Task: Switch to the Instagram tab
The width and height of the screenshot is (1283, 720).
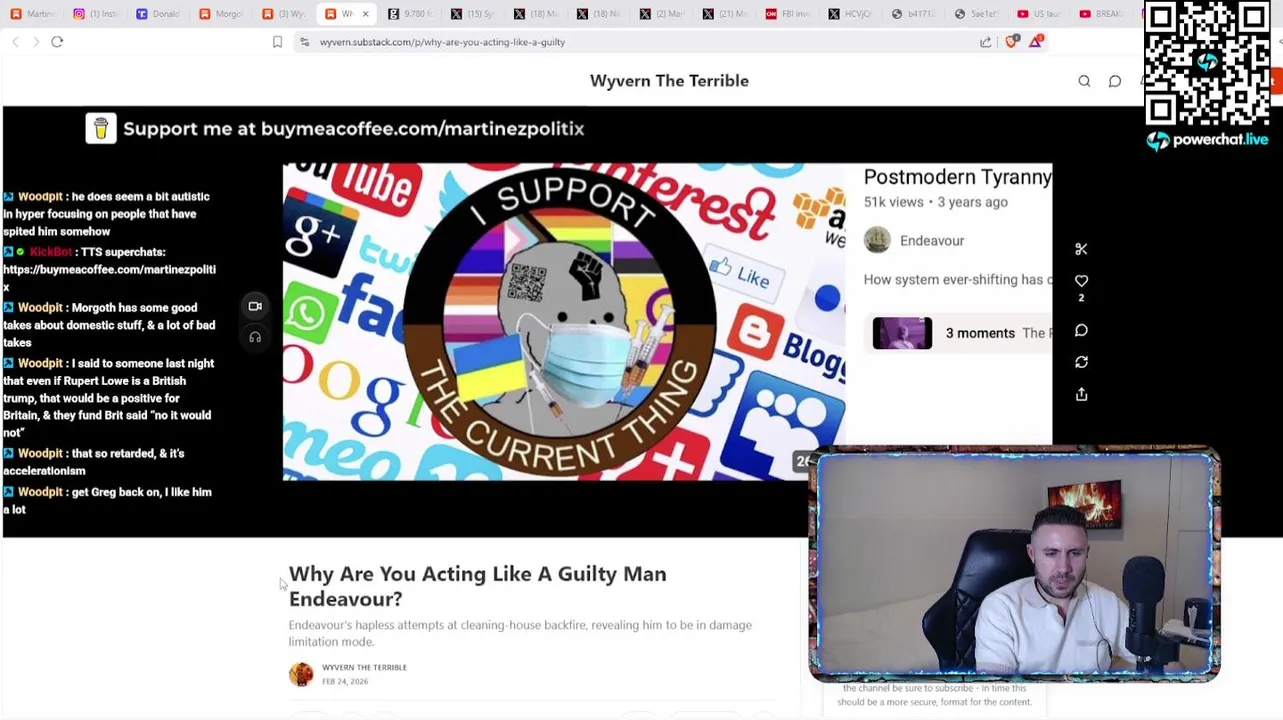Action: (95, 14)
